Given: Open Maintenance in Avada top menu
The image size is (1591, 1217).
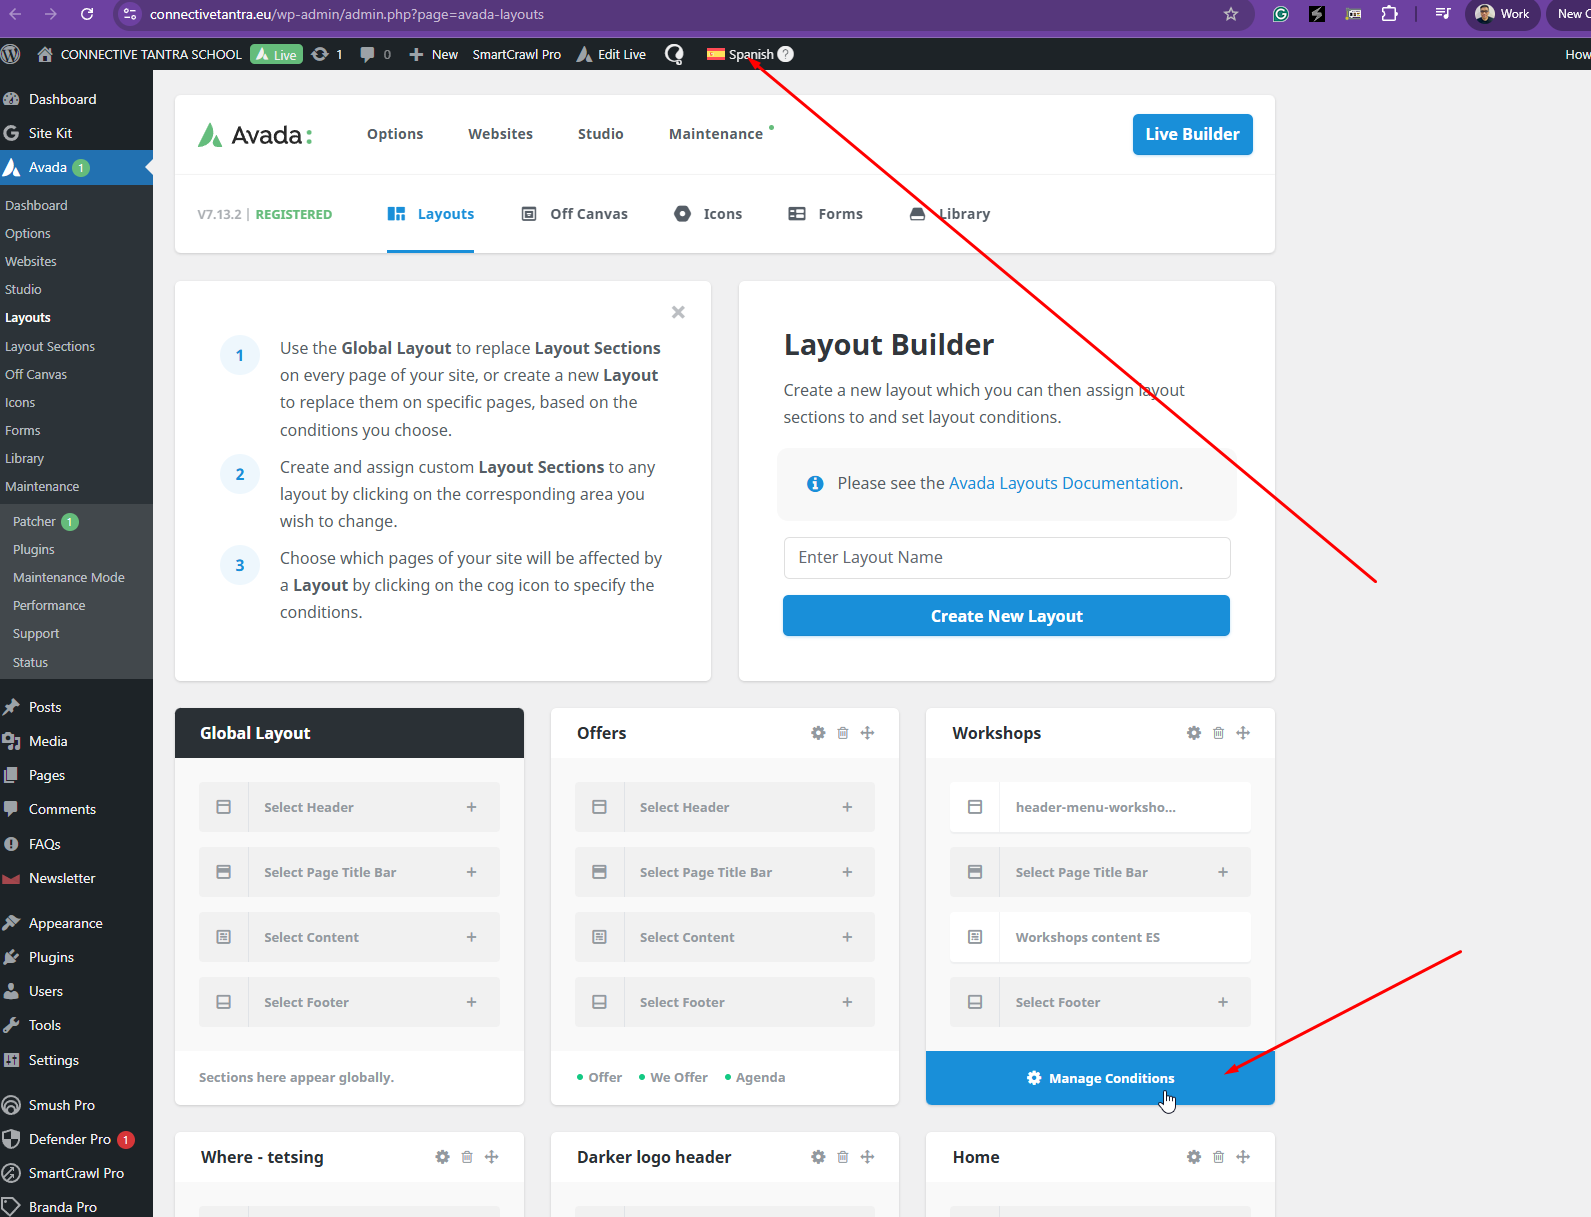Looking at the screenshot, I should pos(716,134).
